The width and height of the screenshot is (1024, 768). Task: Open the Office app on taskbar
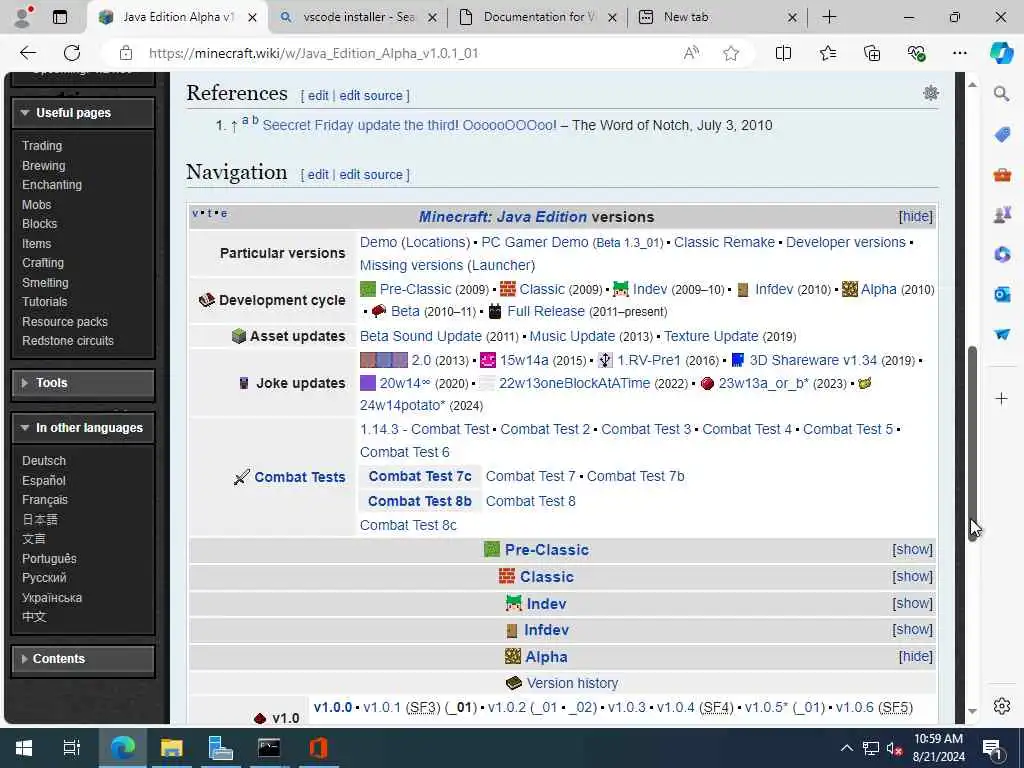318,748
